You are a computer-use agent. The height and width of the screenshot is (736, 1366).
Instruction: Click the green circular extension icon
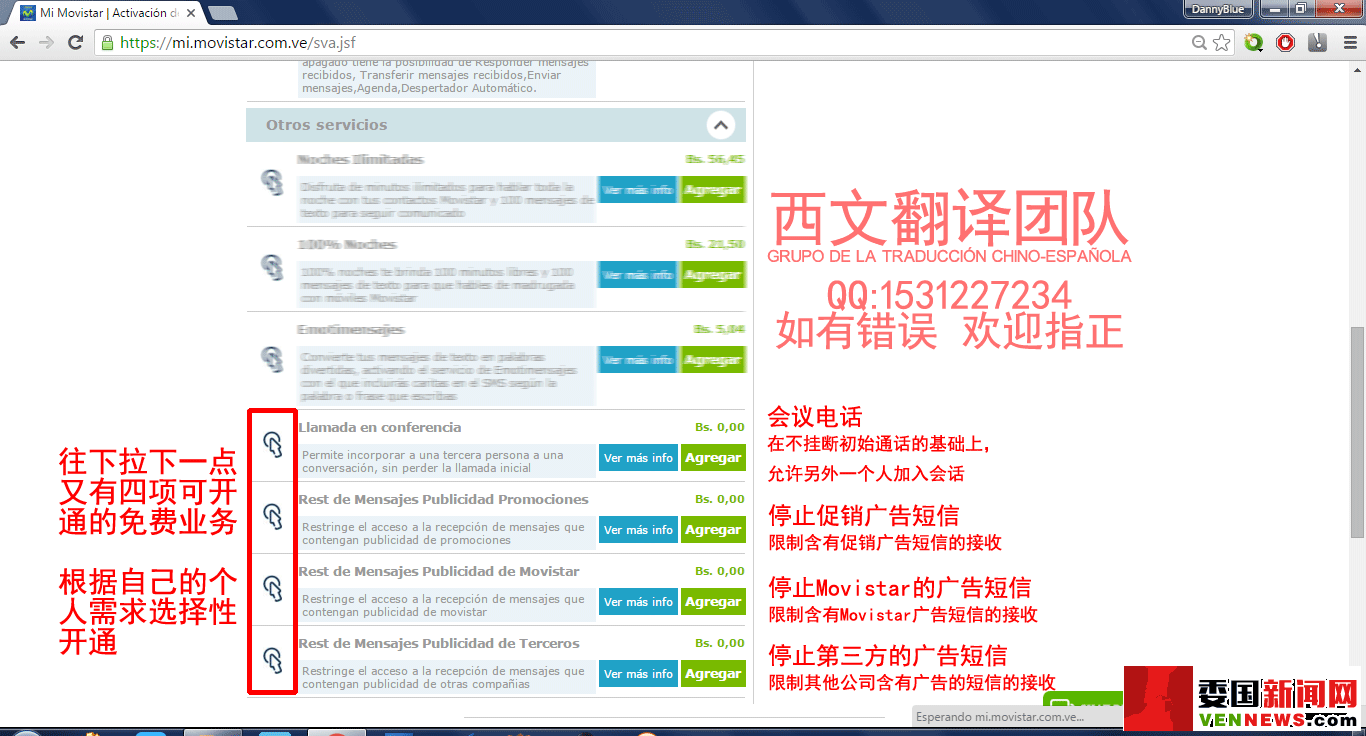point(1254,43)
